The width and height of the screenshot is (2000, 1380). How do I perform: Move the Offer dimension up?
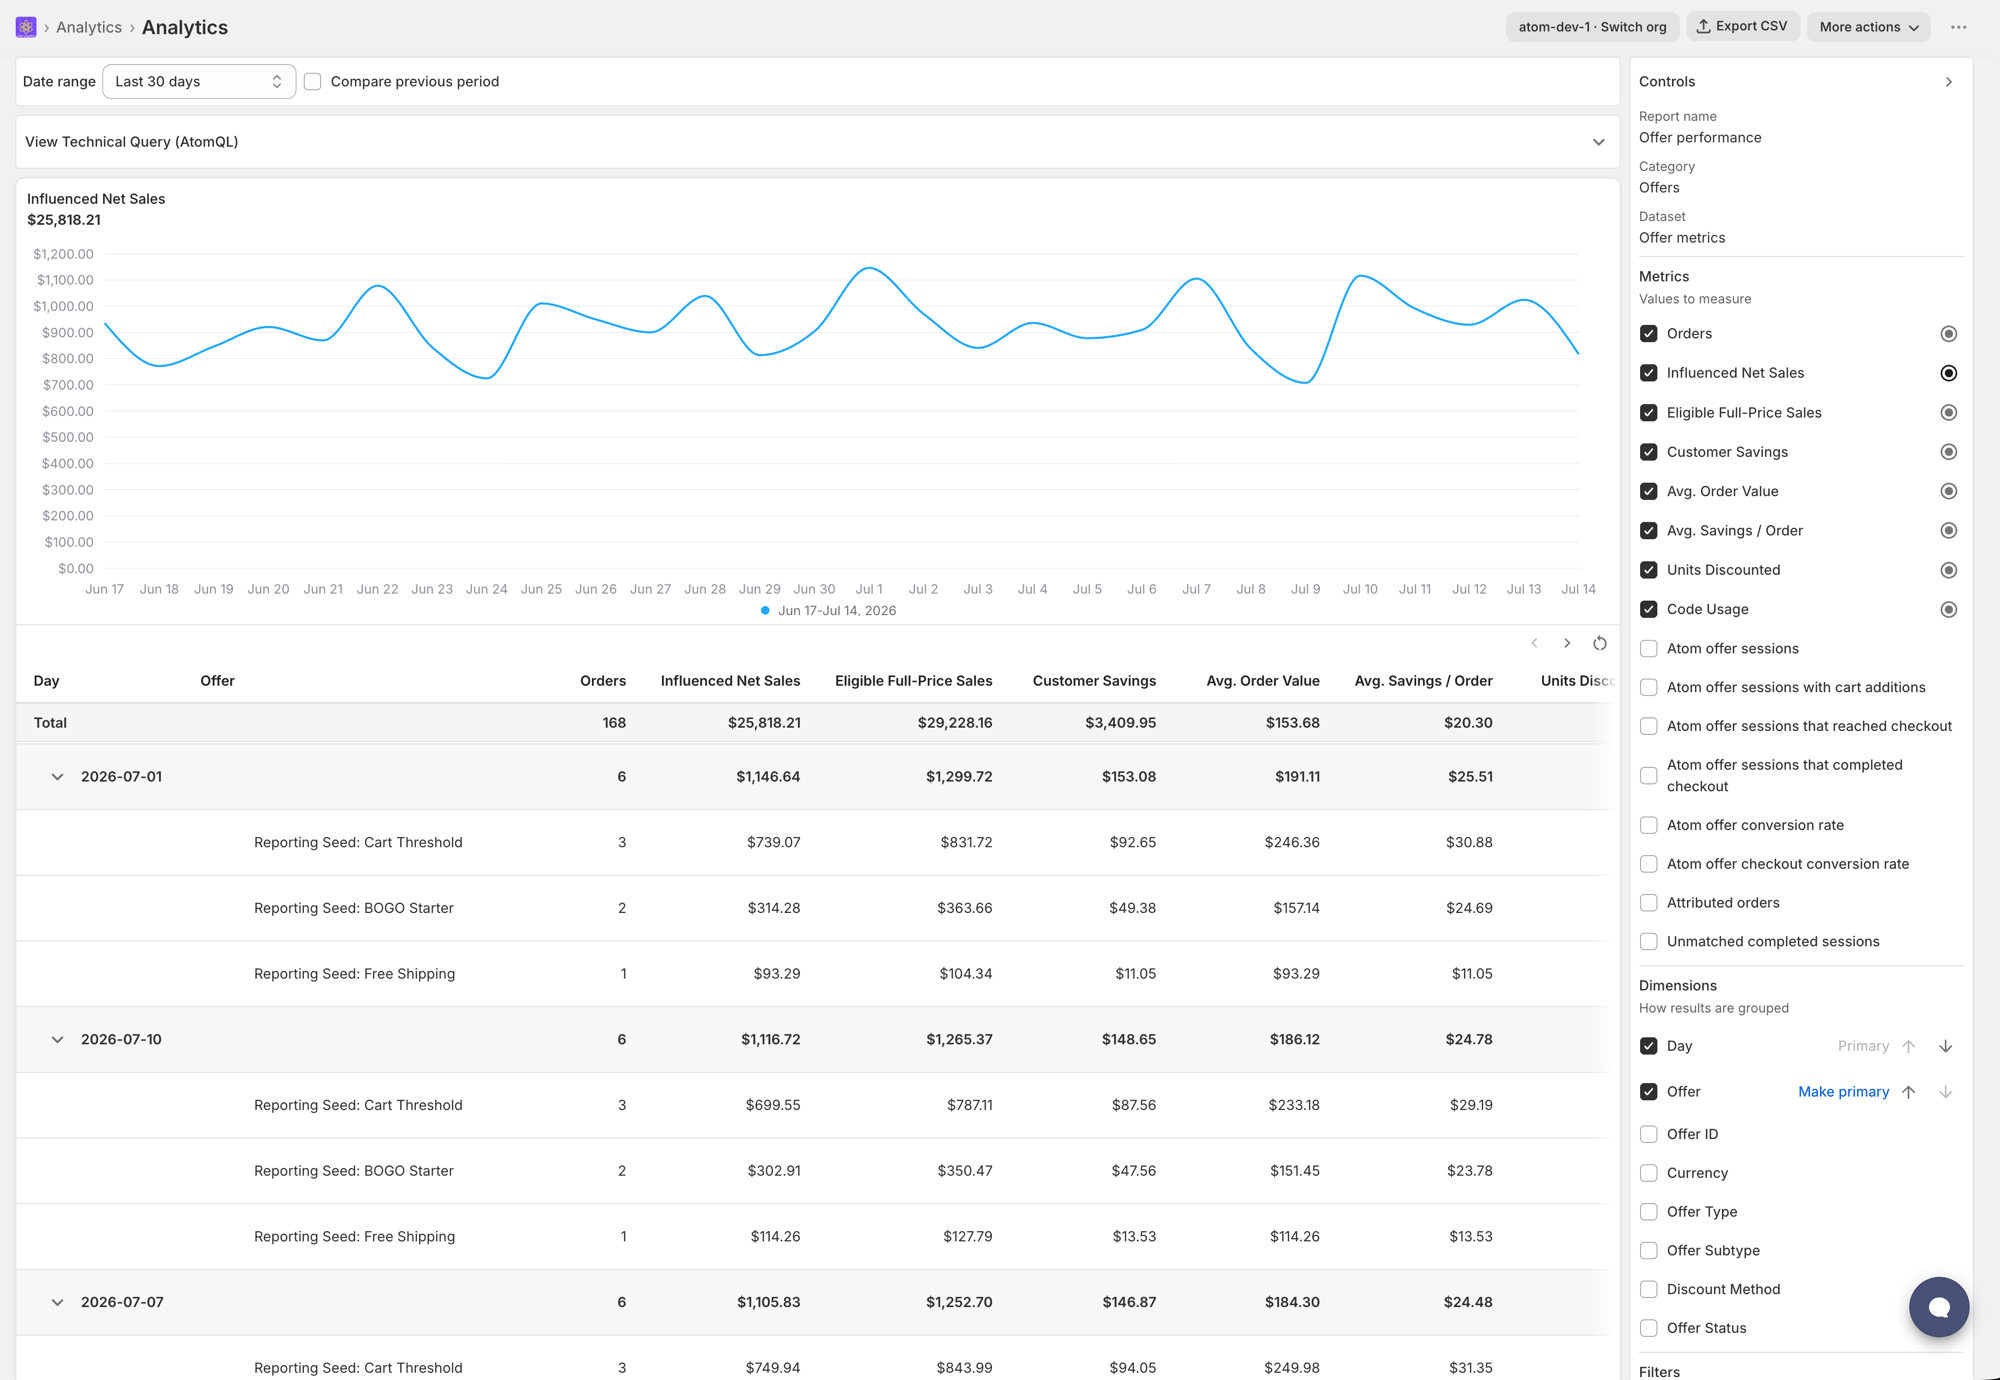tap(1908, 1092)
